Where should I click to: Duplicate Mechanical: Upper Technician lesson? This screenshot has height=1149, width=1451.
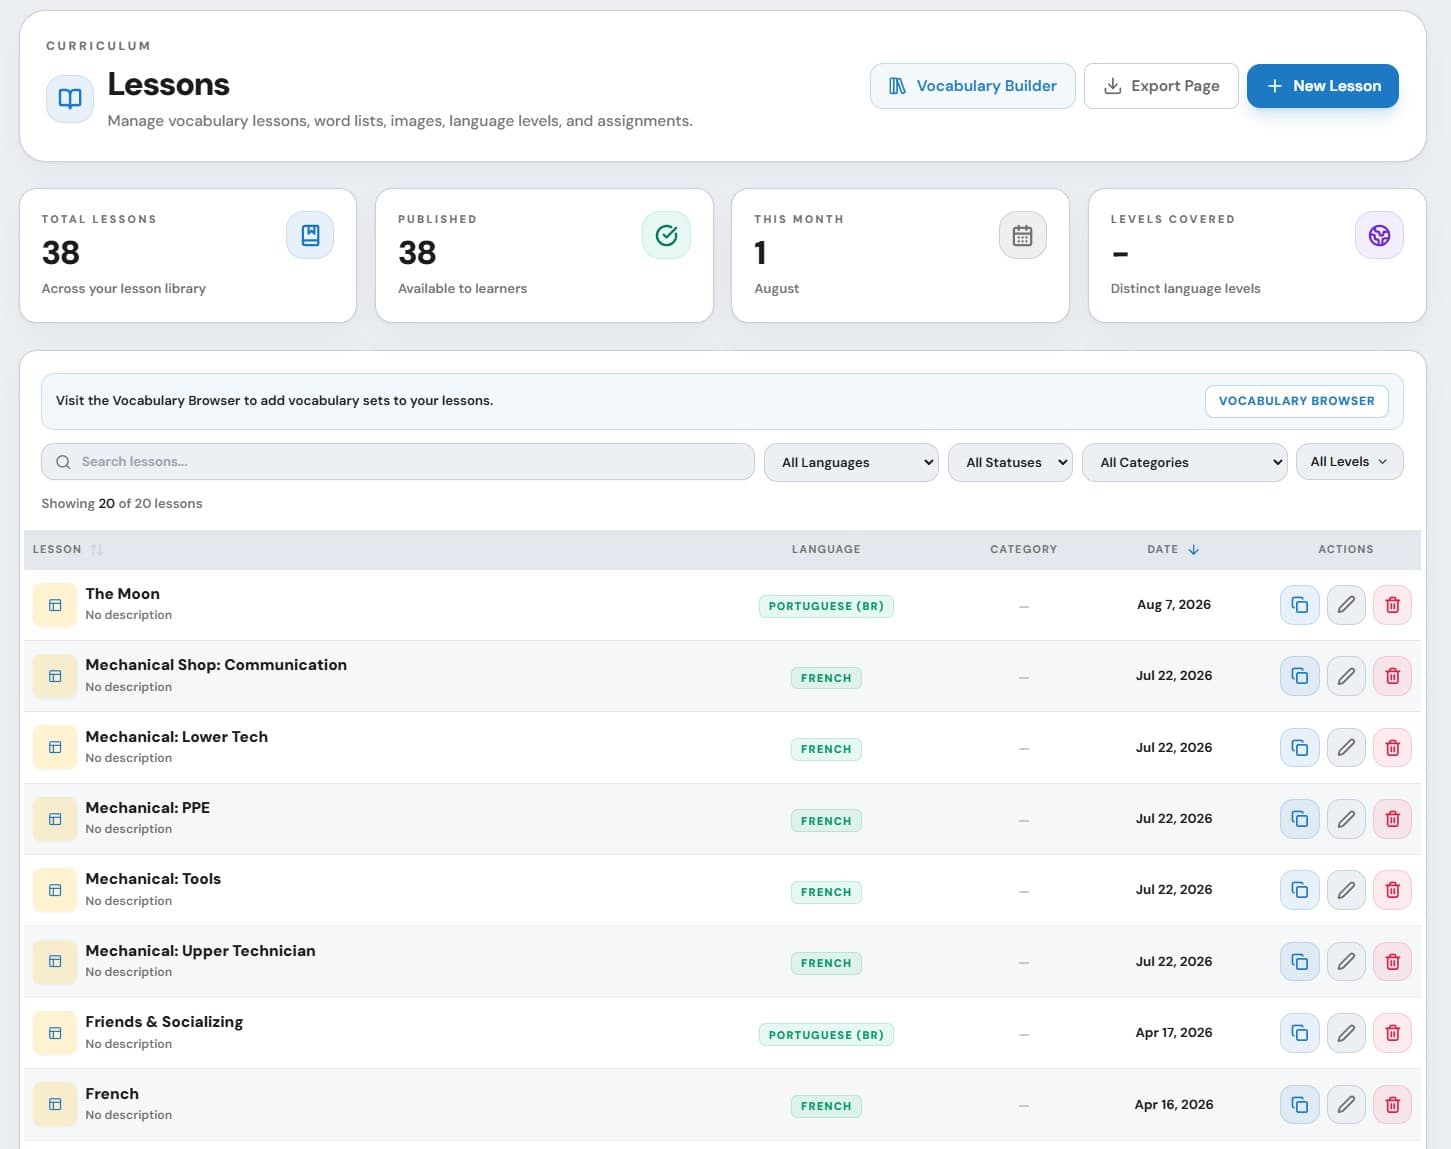point(1299,962)
